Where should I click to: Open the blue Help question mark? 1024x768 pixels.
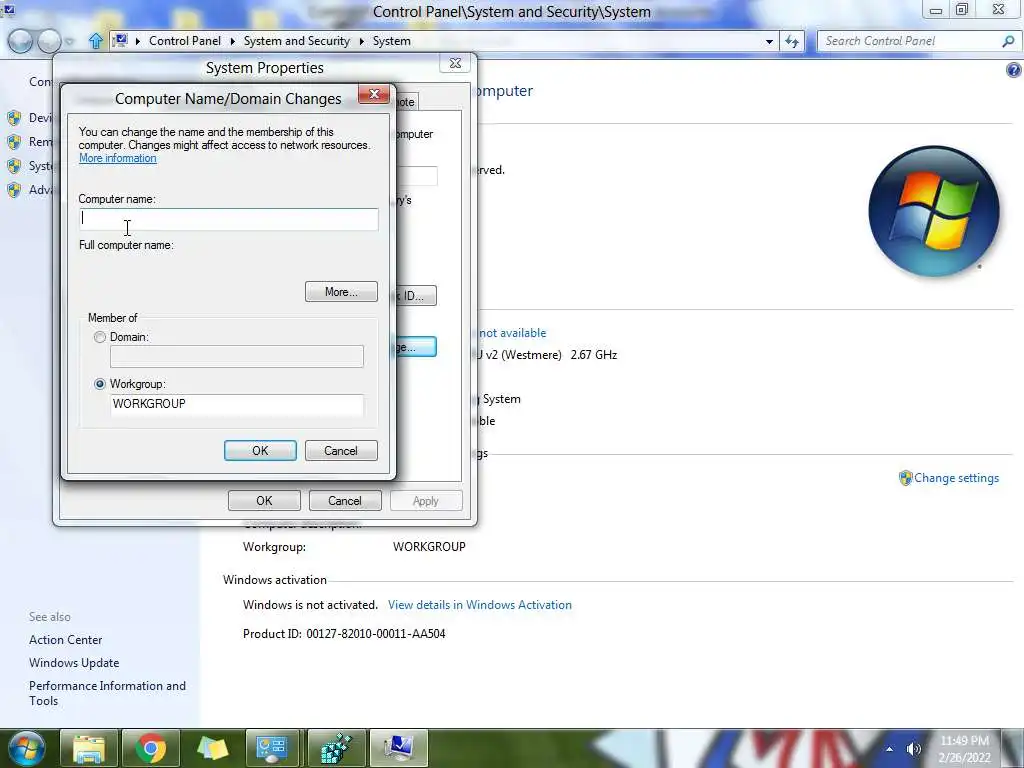(x=1014, y=70)
